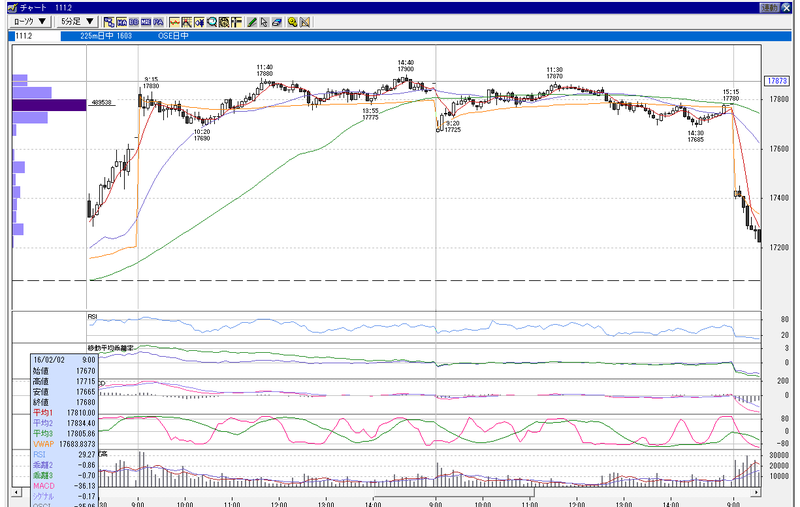Click the 連動 link button in title bar
Viewport: 800px width, 507px height.
click(x=769, y=8)
